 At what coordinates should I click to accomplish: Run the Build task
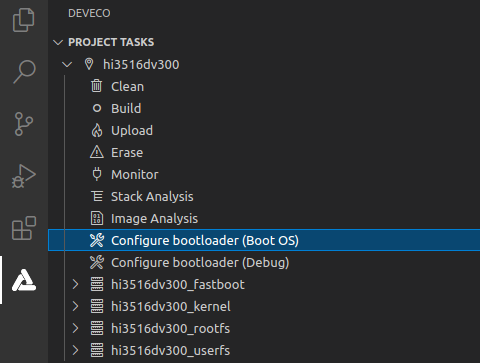[126, 108]
